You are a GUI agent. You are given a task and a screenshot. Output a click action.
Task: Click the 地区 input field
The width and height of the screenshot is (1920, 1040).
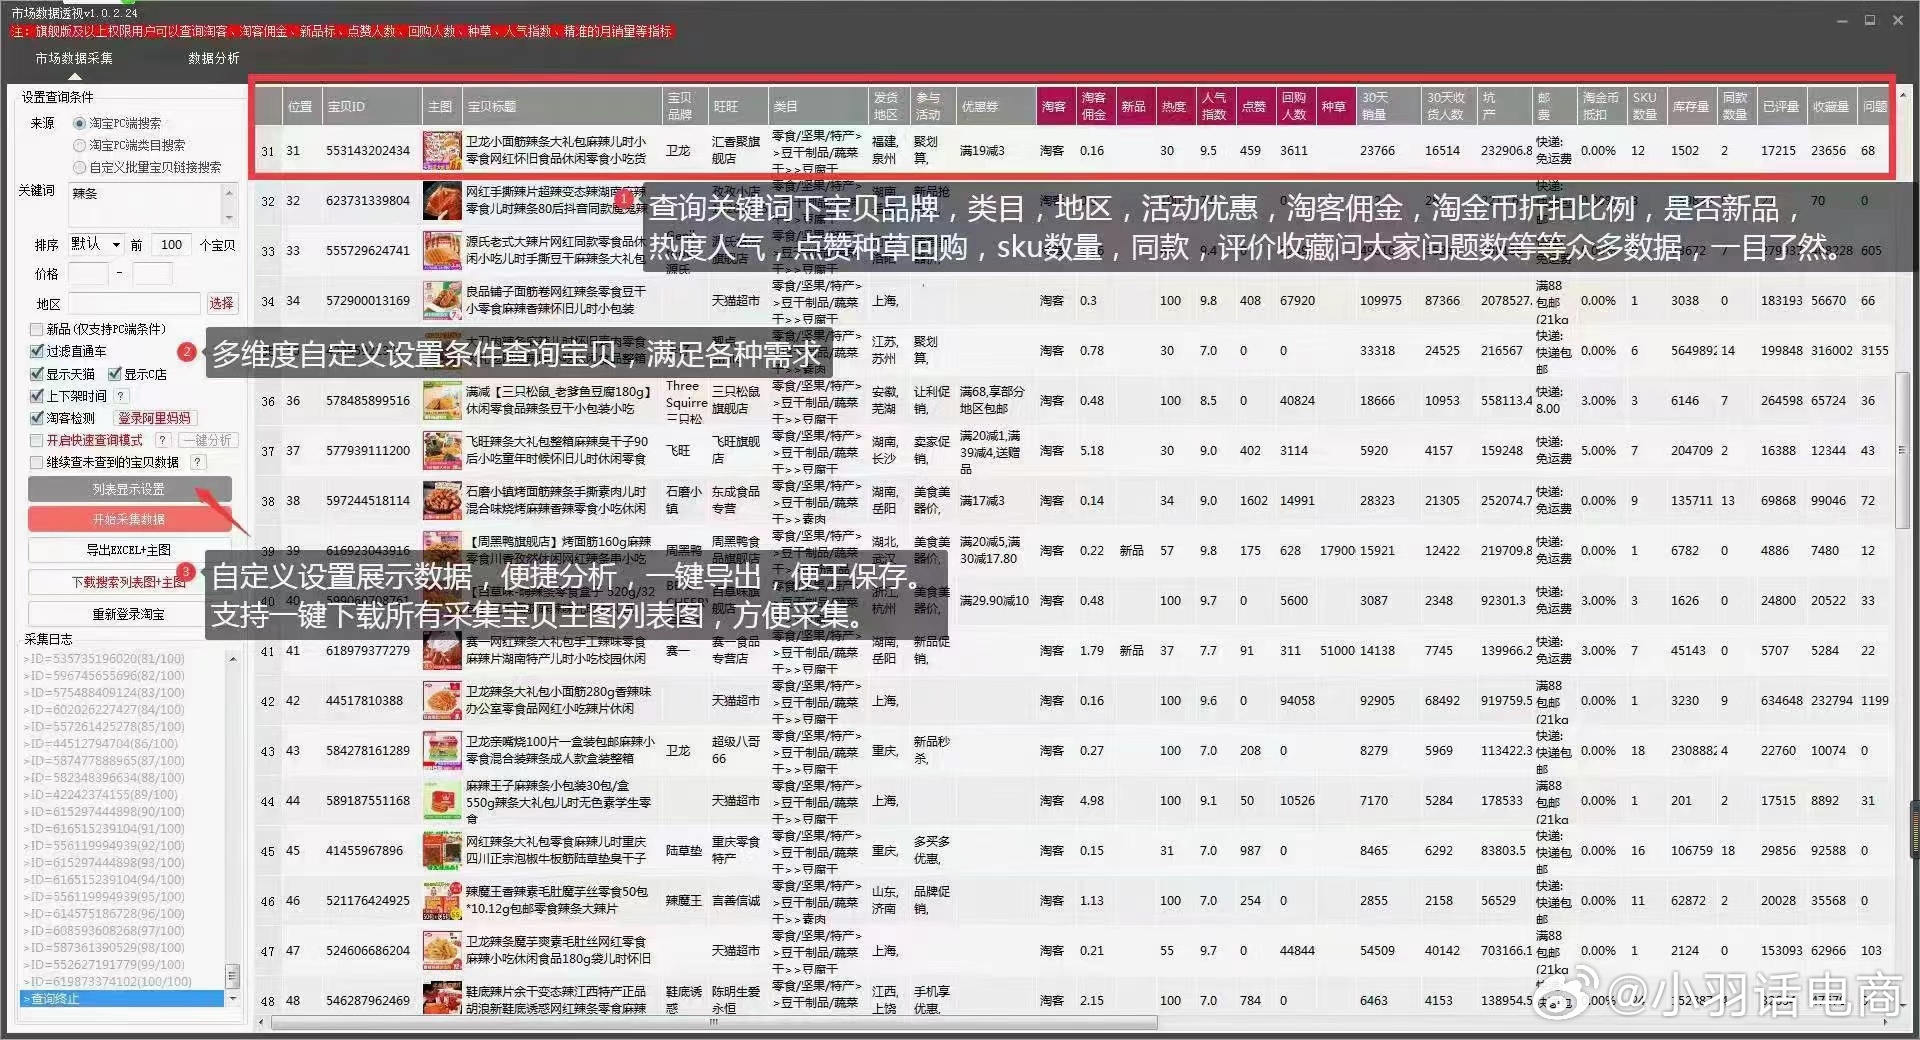(x=135, y=303)
